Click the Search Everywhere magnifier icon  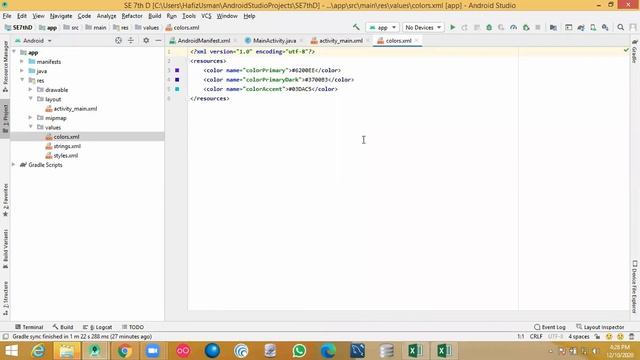point(620,27)
